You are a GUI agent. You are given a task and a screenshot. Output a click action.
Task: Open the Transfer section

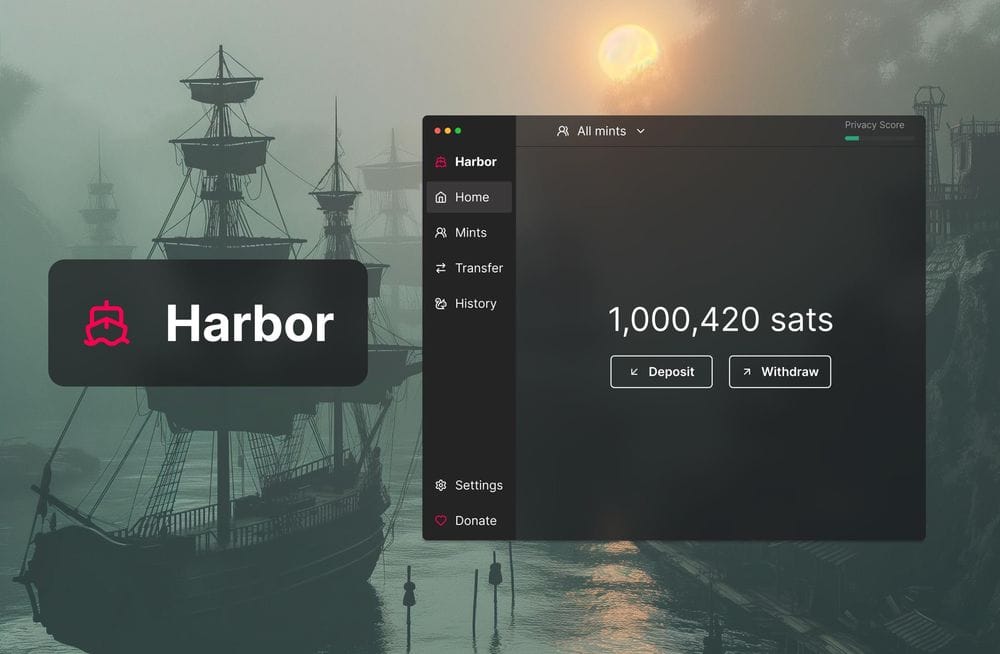point(478,268)
